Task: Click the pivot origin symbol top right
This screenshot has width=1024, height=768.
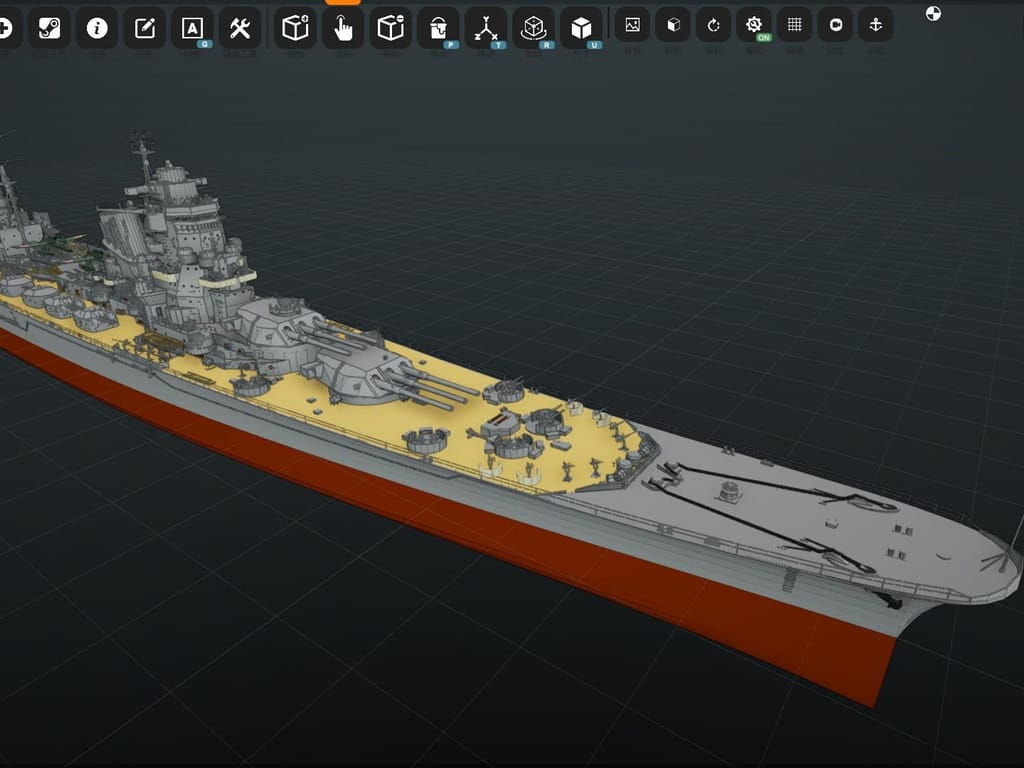Action: [x=934, y=14]
